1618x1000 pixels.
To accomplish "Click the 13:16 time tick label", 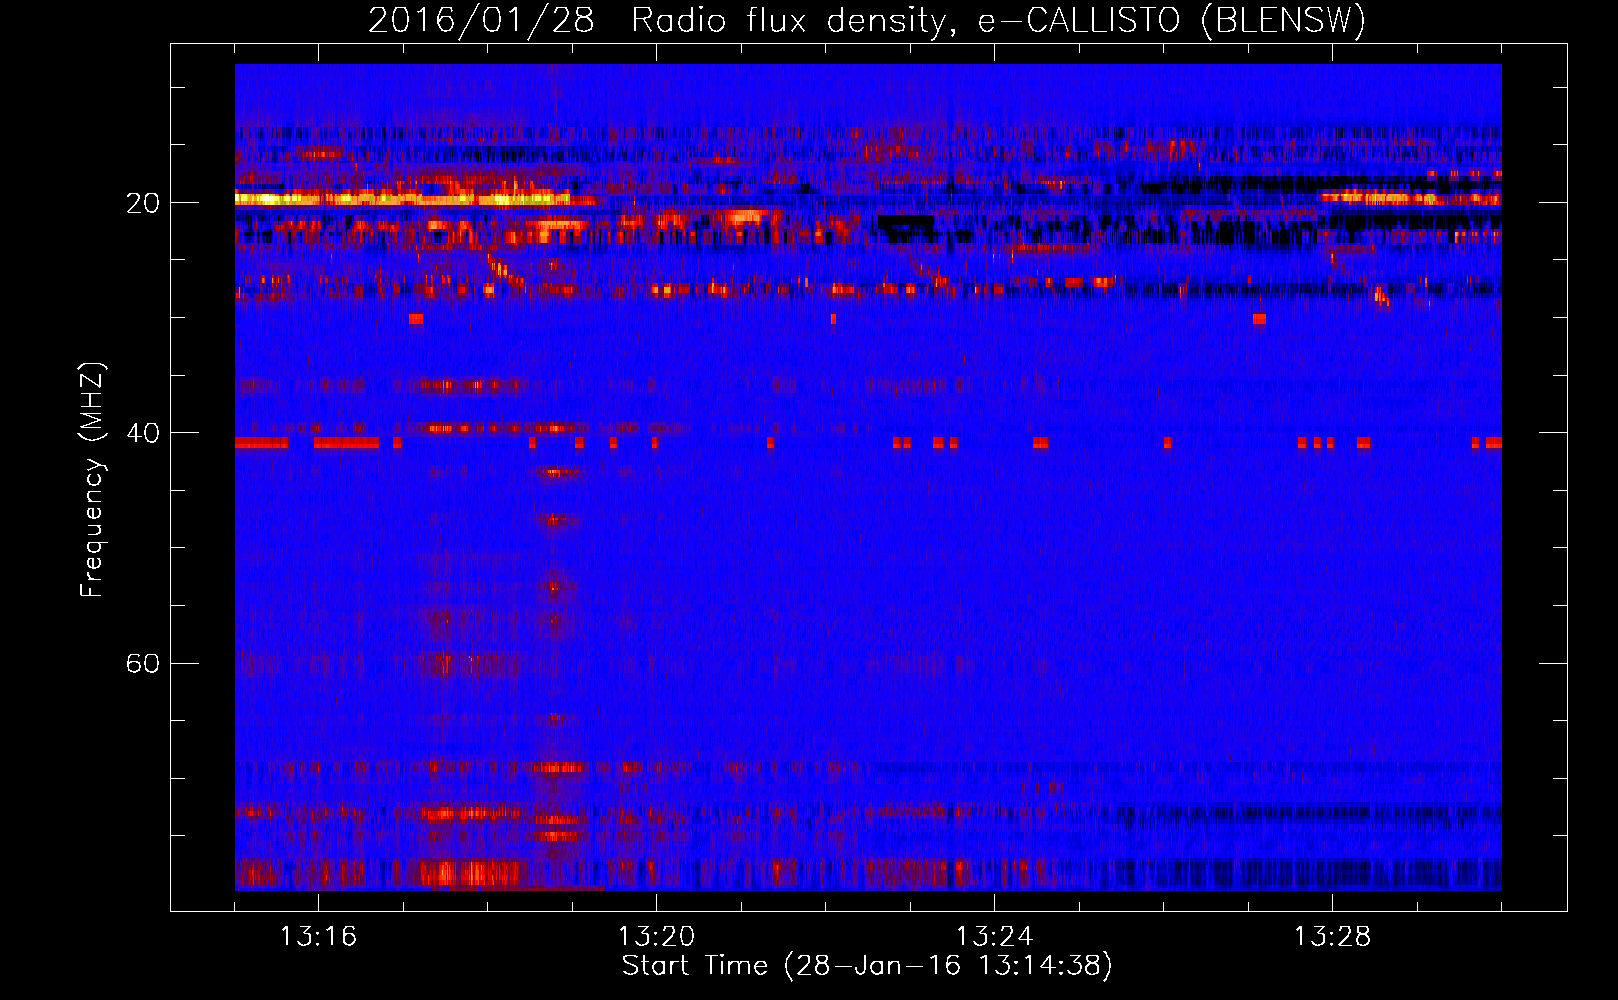I will [x=318, y=937].
